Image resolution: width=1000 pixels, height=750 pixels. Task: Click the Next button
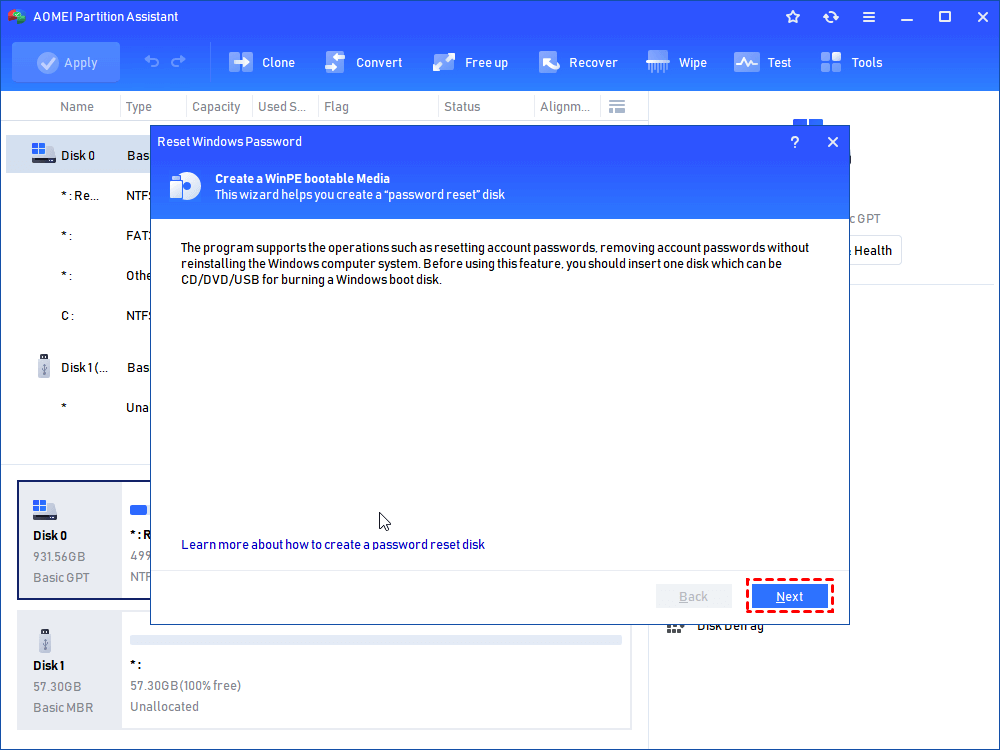[790, 596]
